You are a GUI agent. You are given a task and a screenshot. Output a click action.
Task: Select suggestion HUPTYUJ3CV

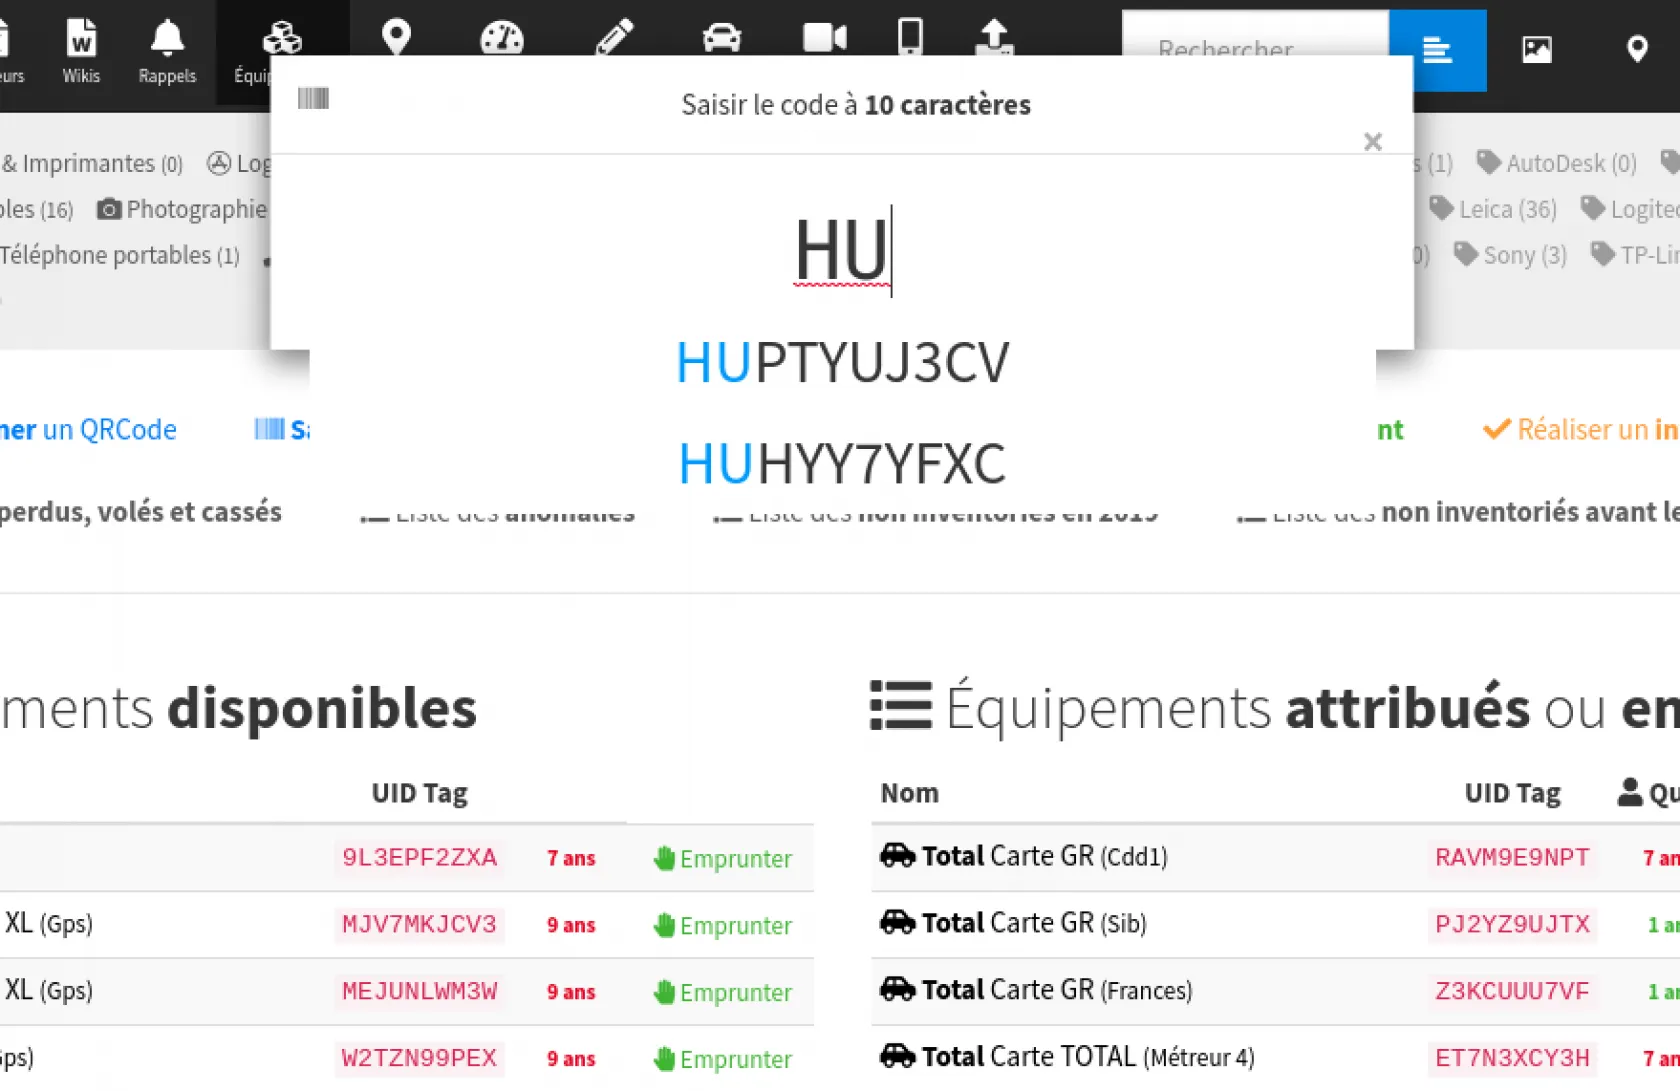click(x=842, y=362)
